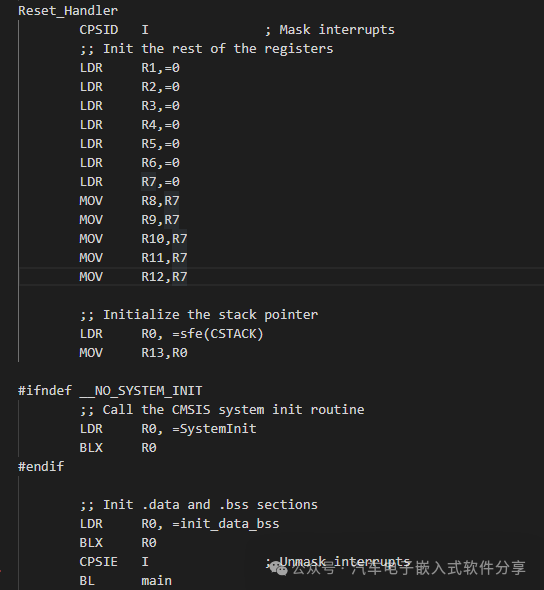Click the #endif directive
544x590 pixels.
coord(41,467)
